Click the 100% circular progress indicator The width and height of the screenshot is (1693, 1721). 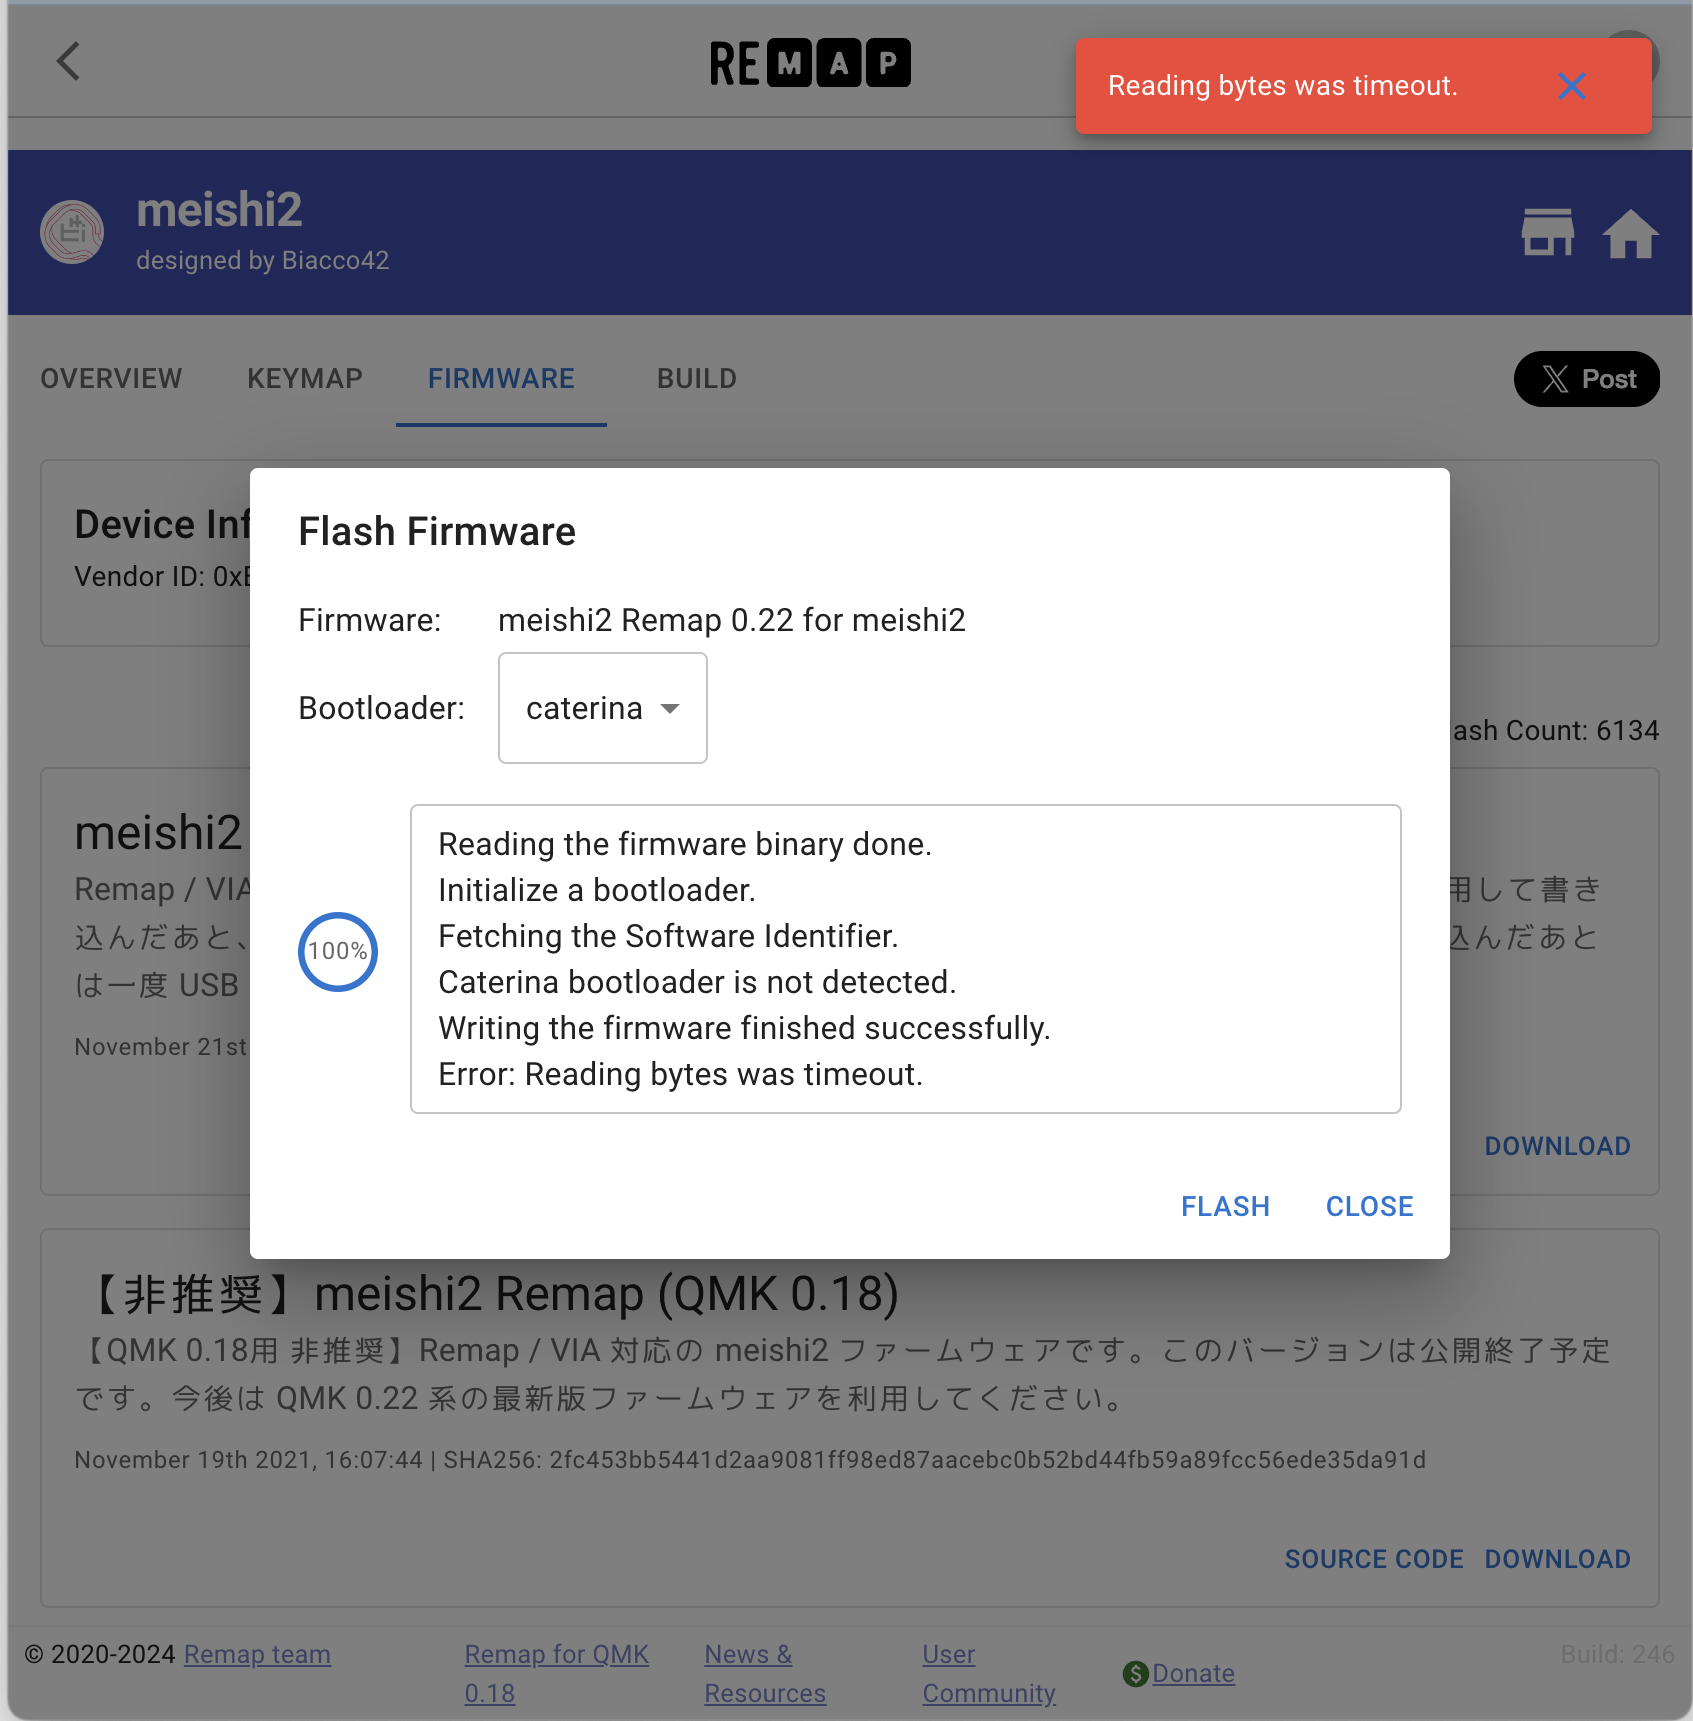click(x=338, y=951)
